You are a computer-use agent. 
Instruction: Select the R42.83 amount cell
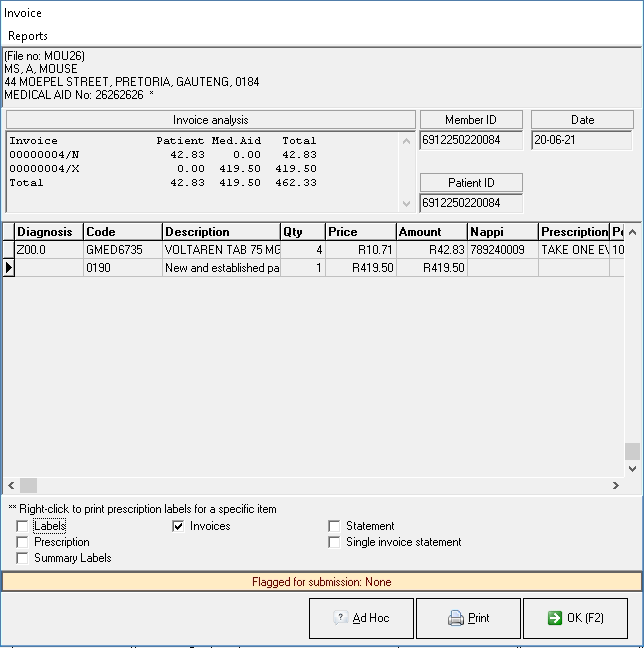coord(432,250)
